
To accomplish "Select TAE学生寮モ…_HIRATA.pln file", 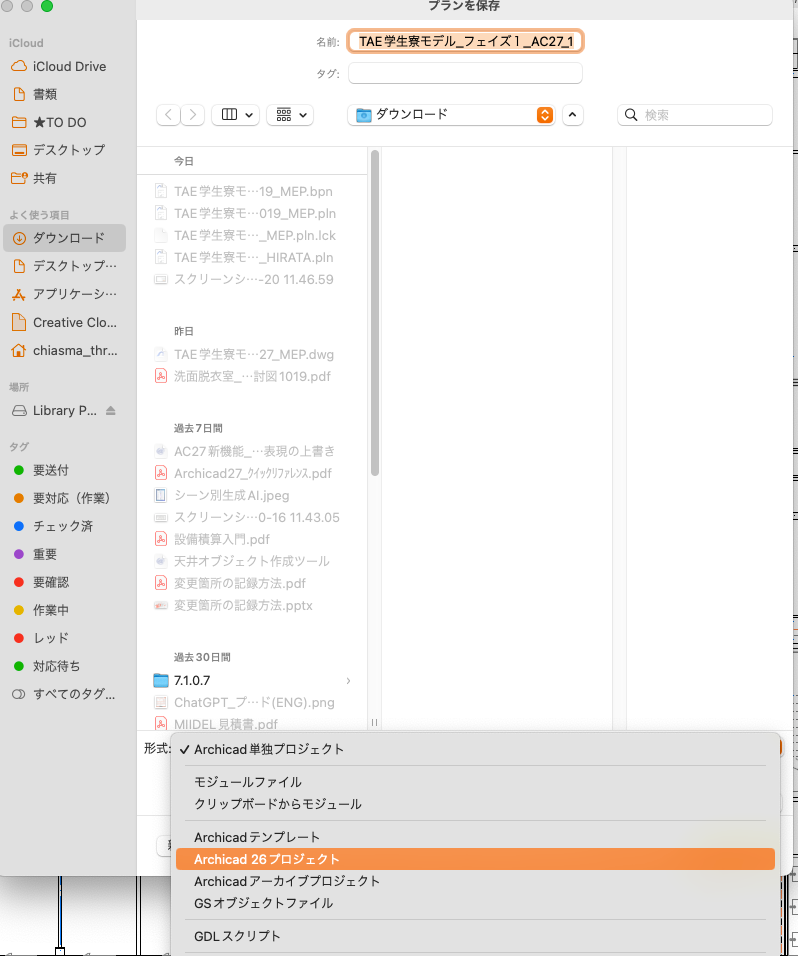I will (253, 257).
